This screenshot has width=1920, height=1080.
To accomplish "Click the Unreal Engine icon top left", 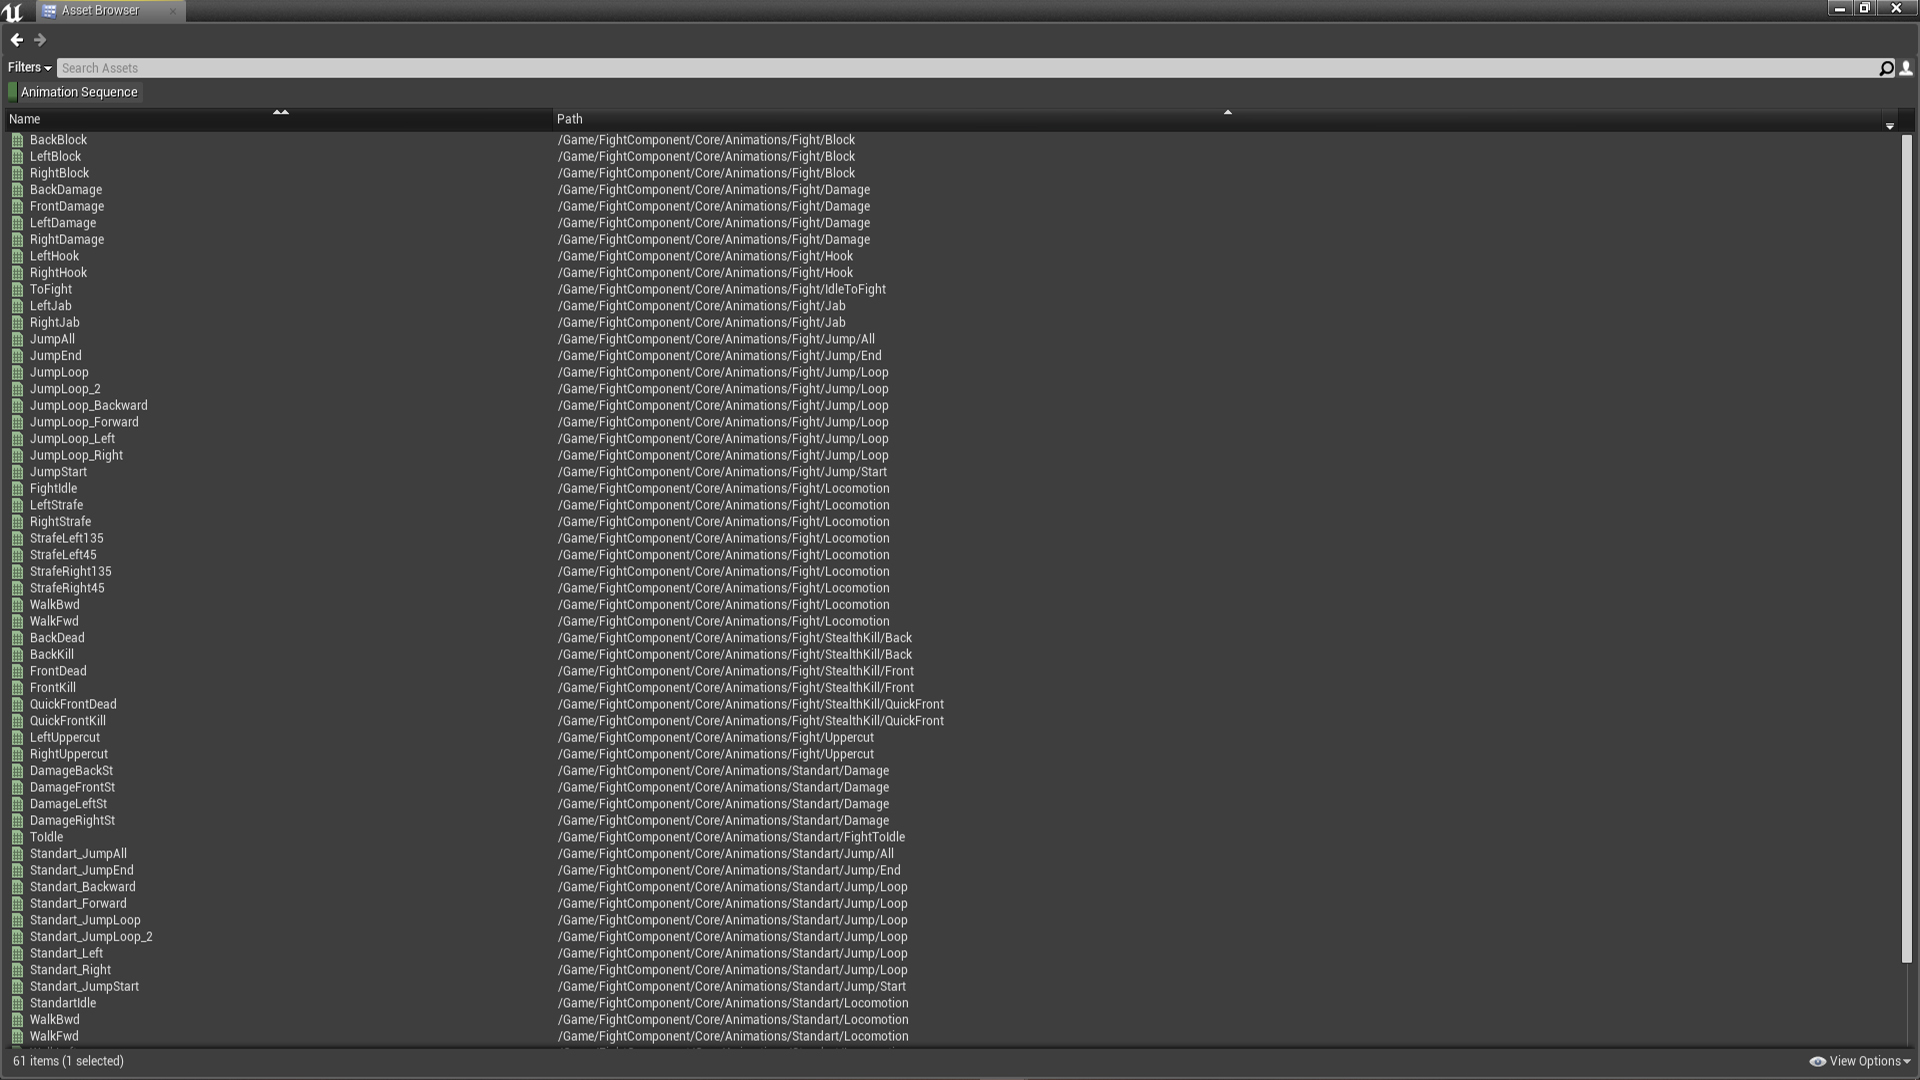I will tap(13, 11).
